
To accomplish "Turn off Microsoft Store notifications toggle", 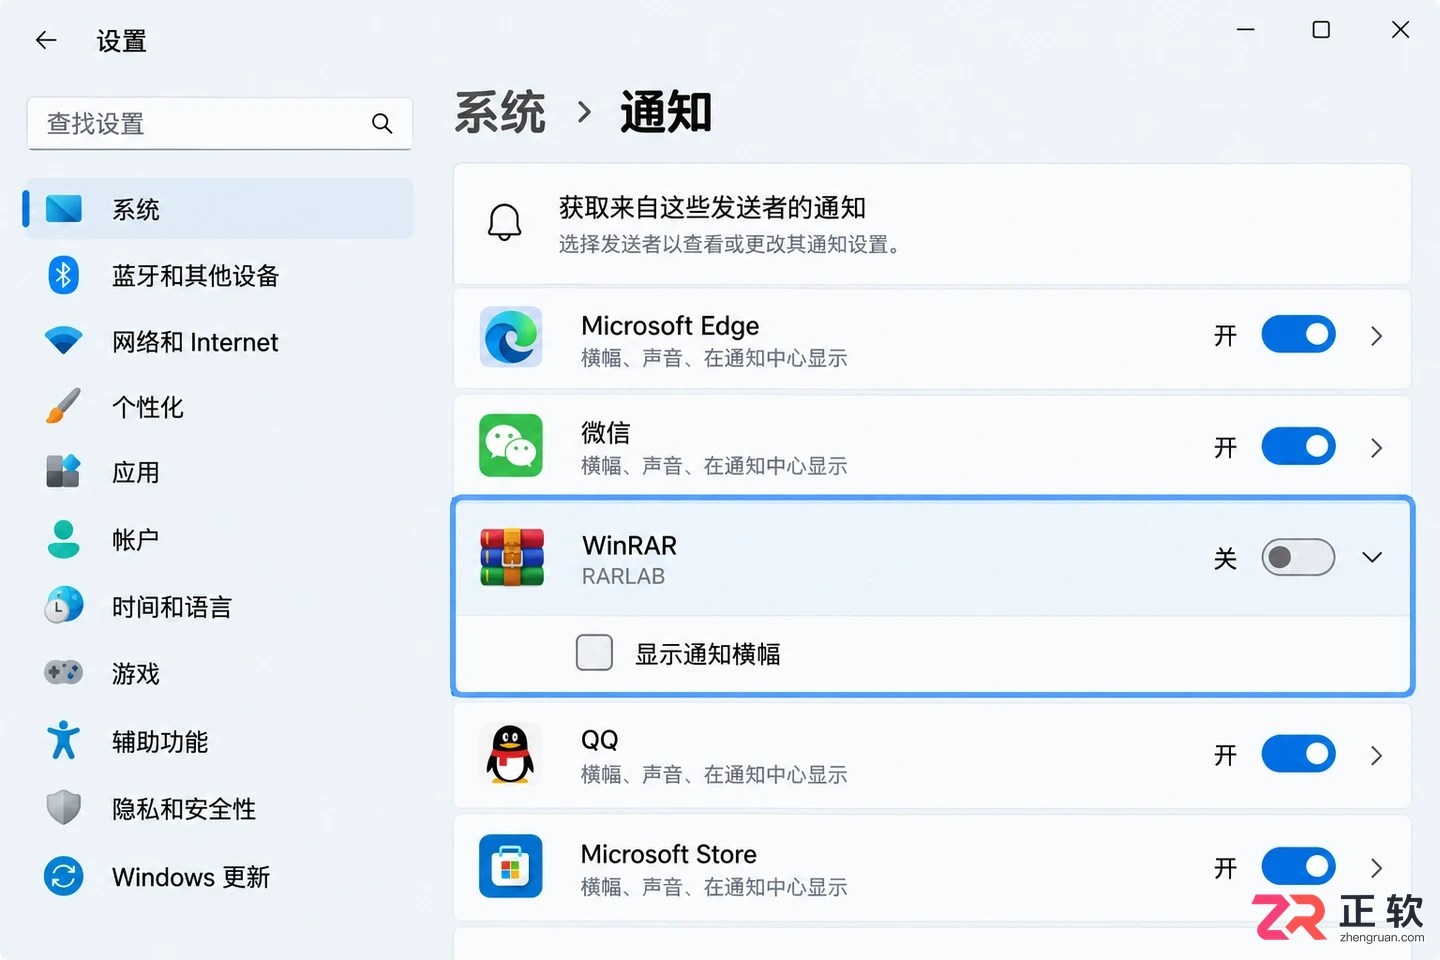I will coord(1298,866).
